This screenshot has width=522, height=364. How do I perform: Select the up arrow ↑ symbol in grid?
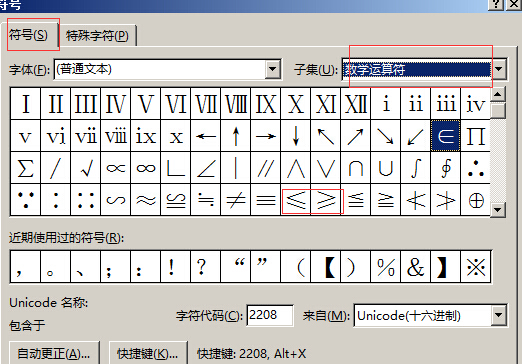point(236,136)
